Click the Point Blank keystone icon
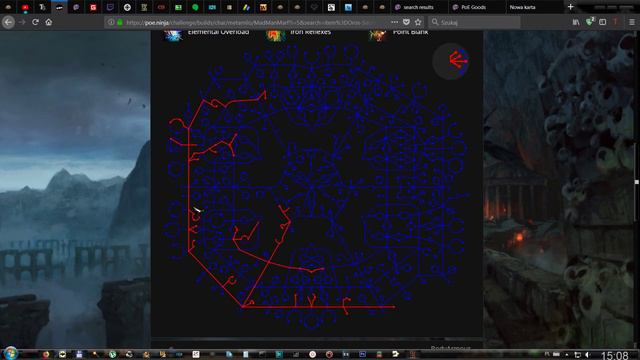 [378, 36]
